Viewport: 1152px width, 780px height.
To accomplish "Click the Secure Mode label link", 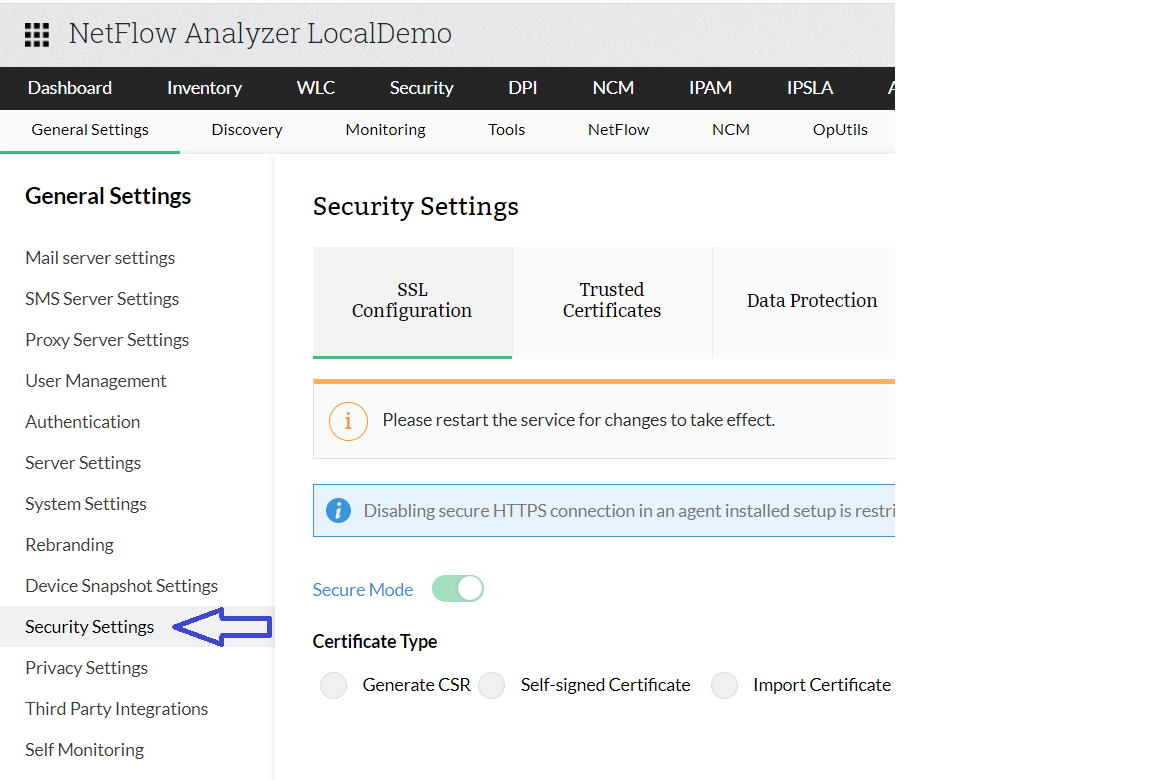I will [363, 590].
